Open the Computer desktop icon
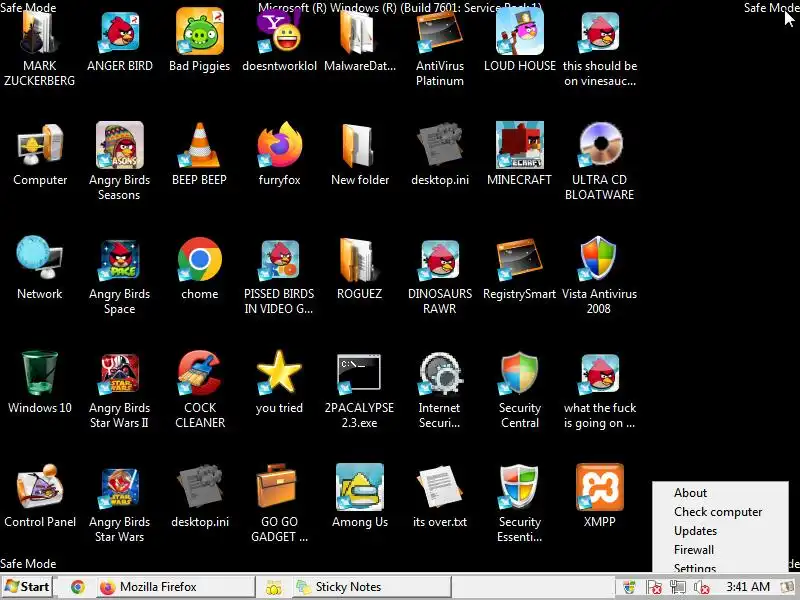The height and width of the screenshot is (600, 800). [40, 145]
